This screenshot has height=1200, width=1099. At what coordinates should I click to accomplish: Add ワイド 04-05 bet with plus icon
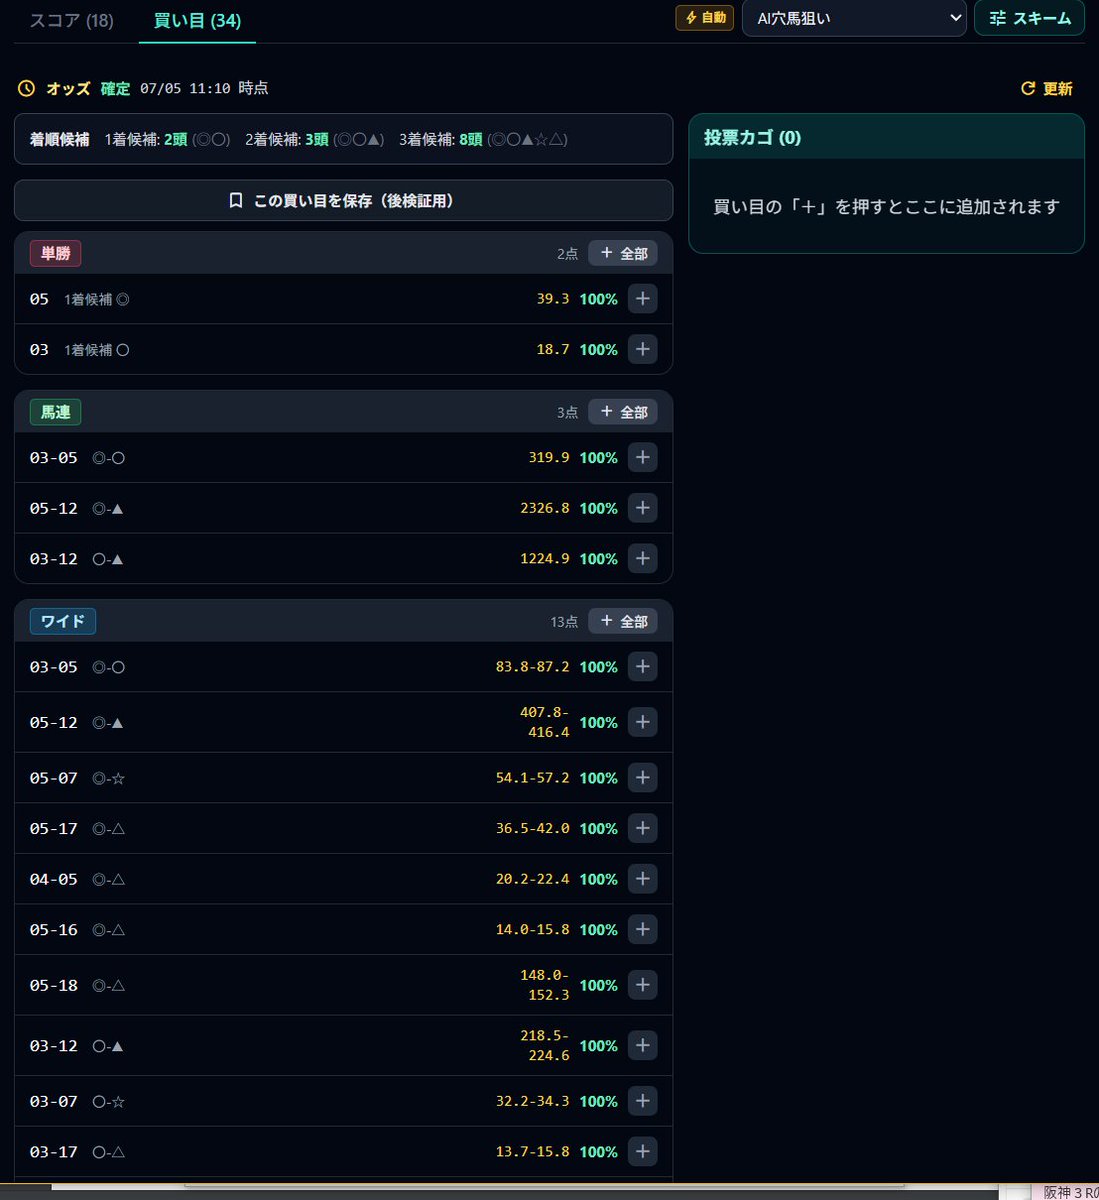[x=642, y=879]
